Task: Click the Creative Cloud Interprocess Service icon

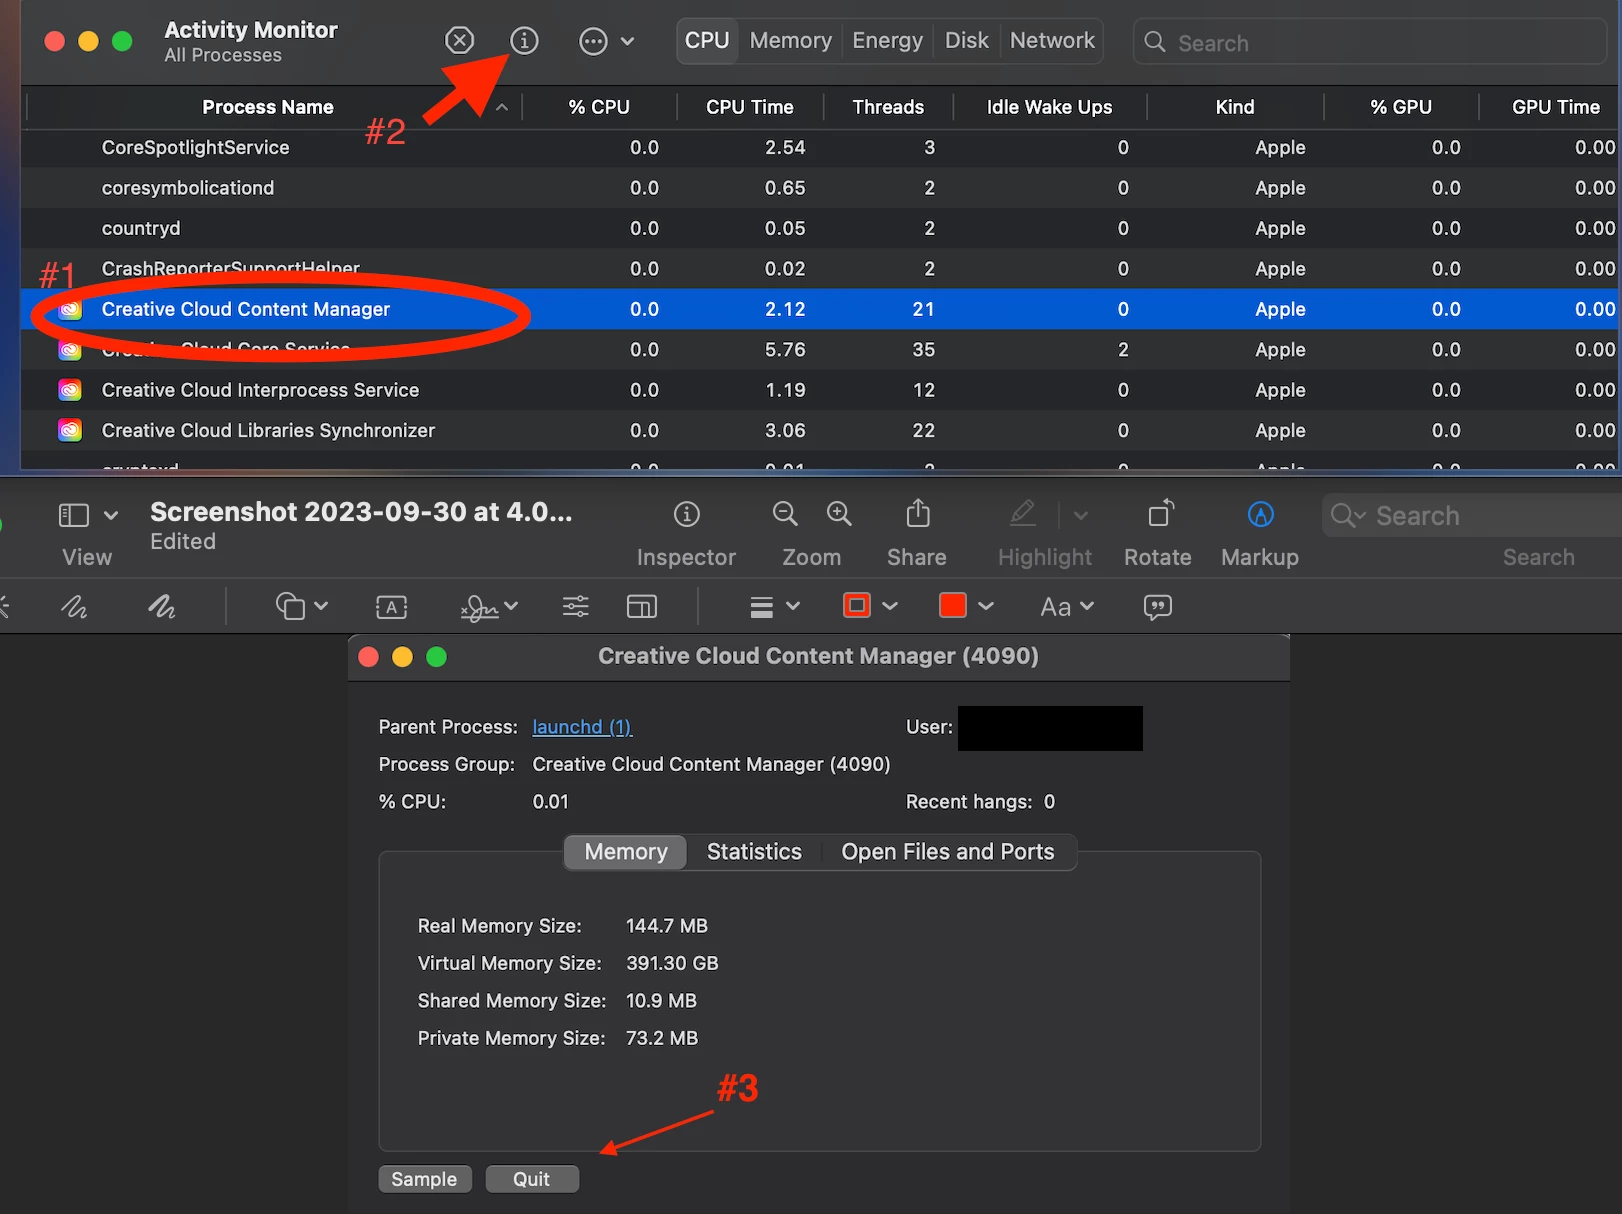Action: coord(70,390)
